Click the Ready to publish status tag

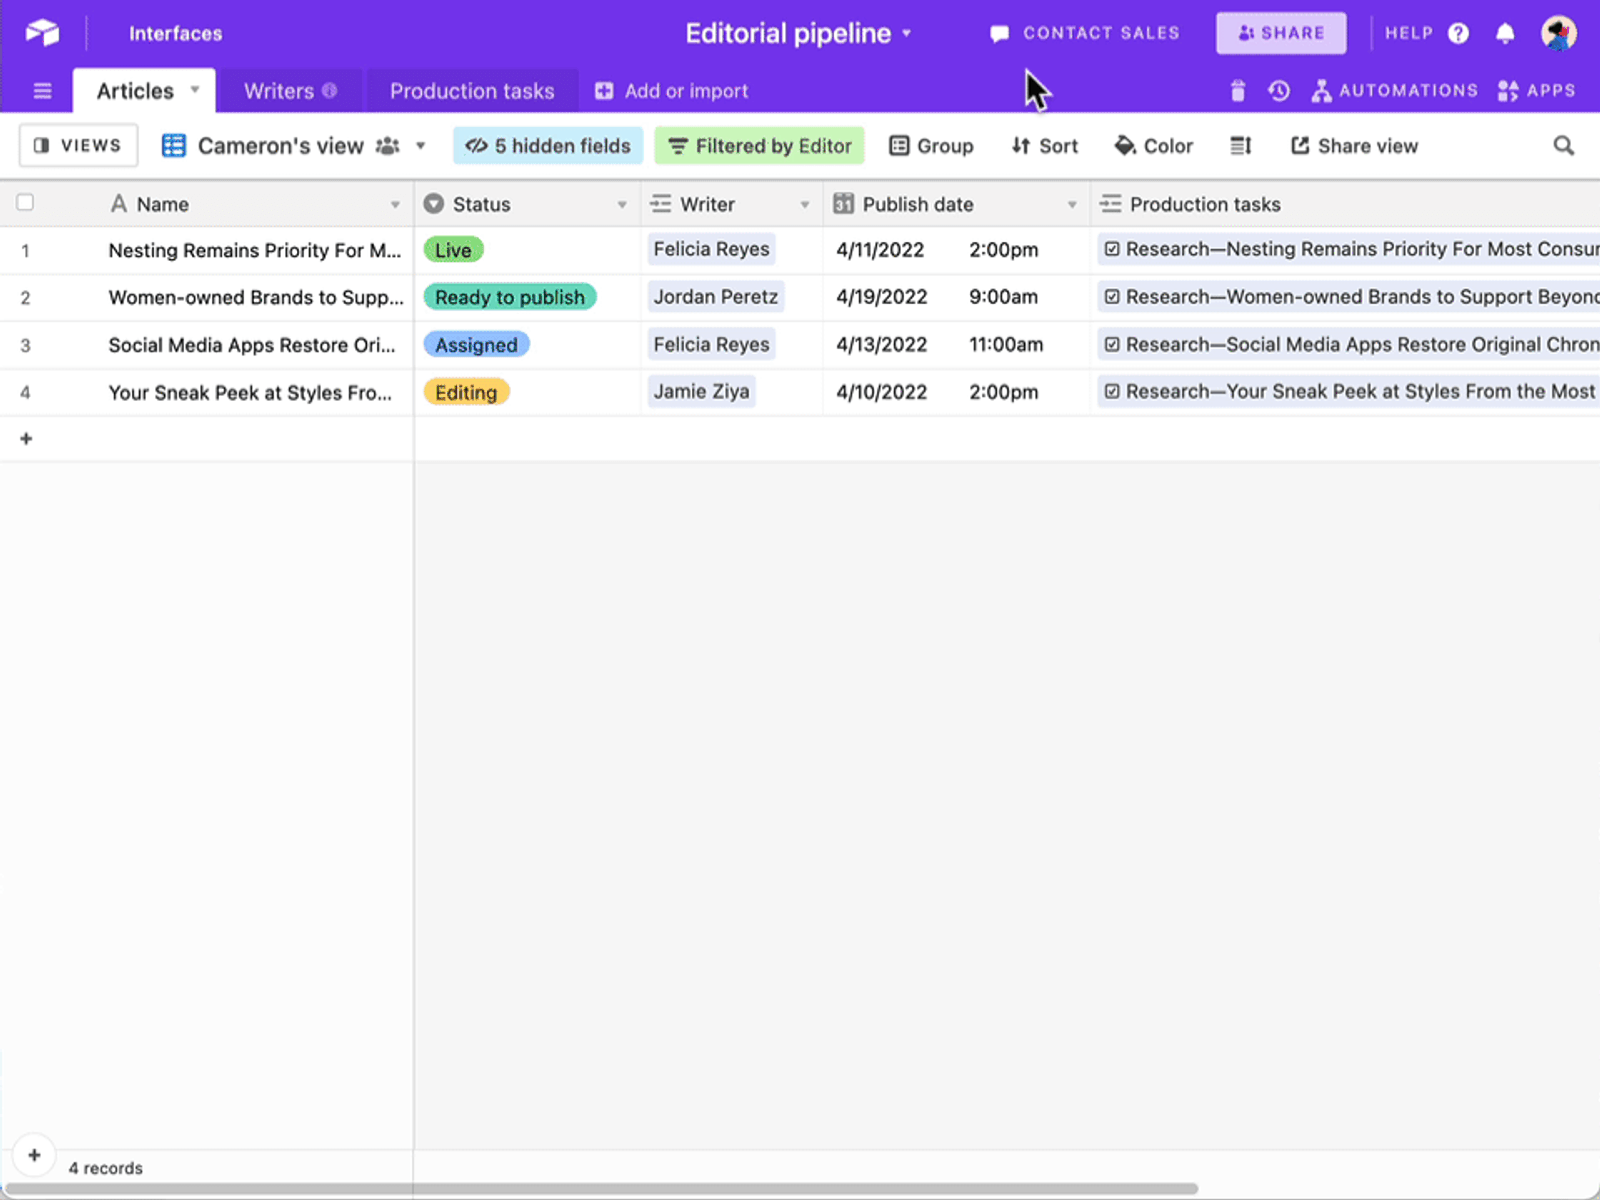(510, 297)
